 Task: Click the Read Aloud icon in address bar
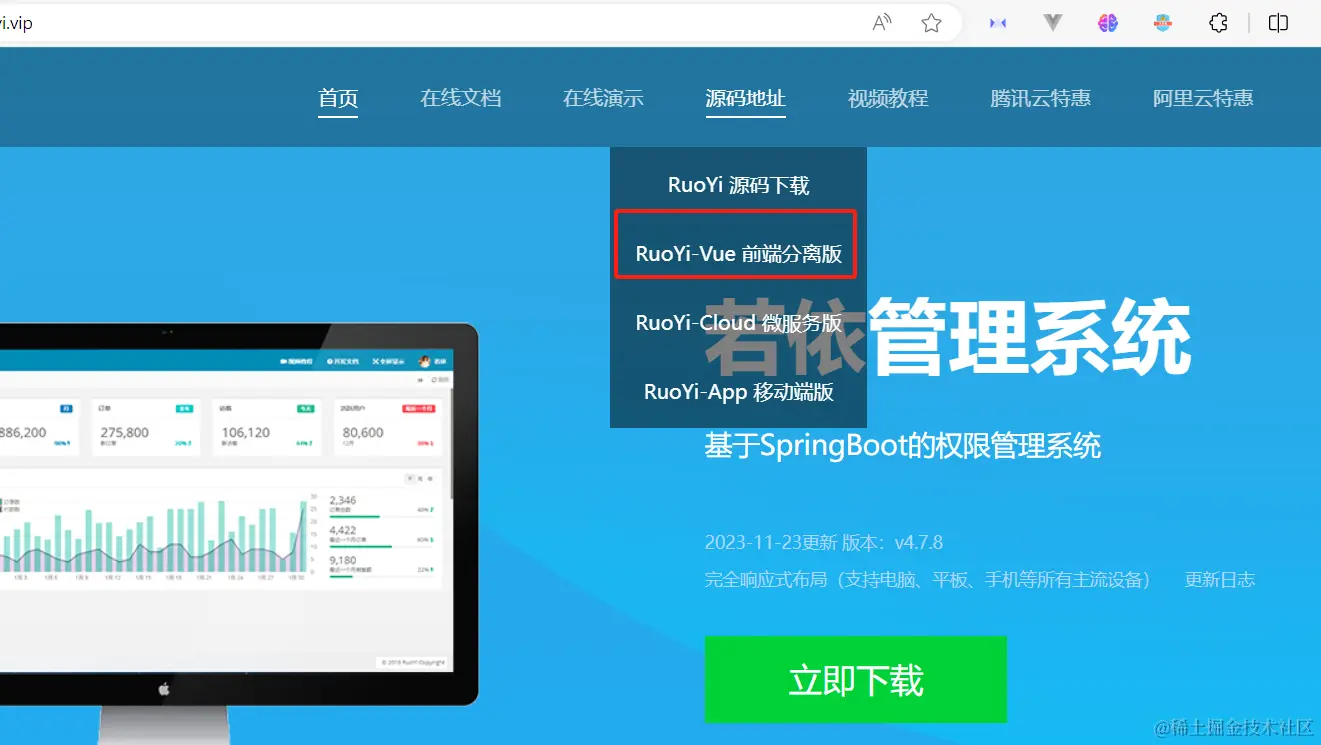pos(882,23)
